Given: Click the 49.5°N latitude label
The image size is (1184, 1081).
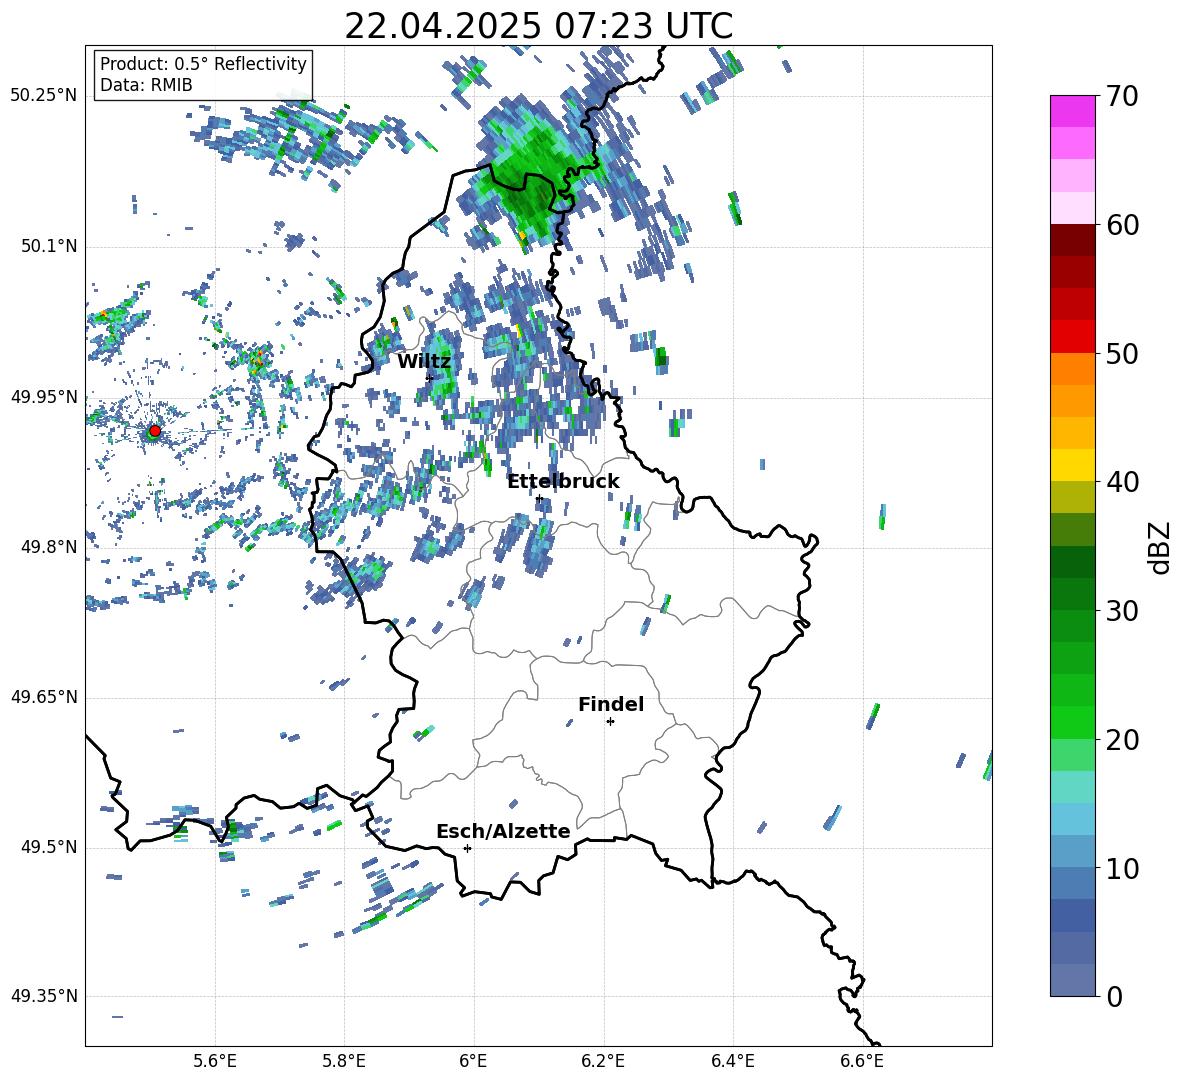Looking at the screenshot, I should pos(49,847).
